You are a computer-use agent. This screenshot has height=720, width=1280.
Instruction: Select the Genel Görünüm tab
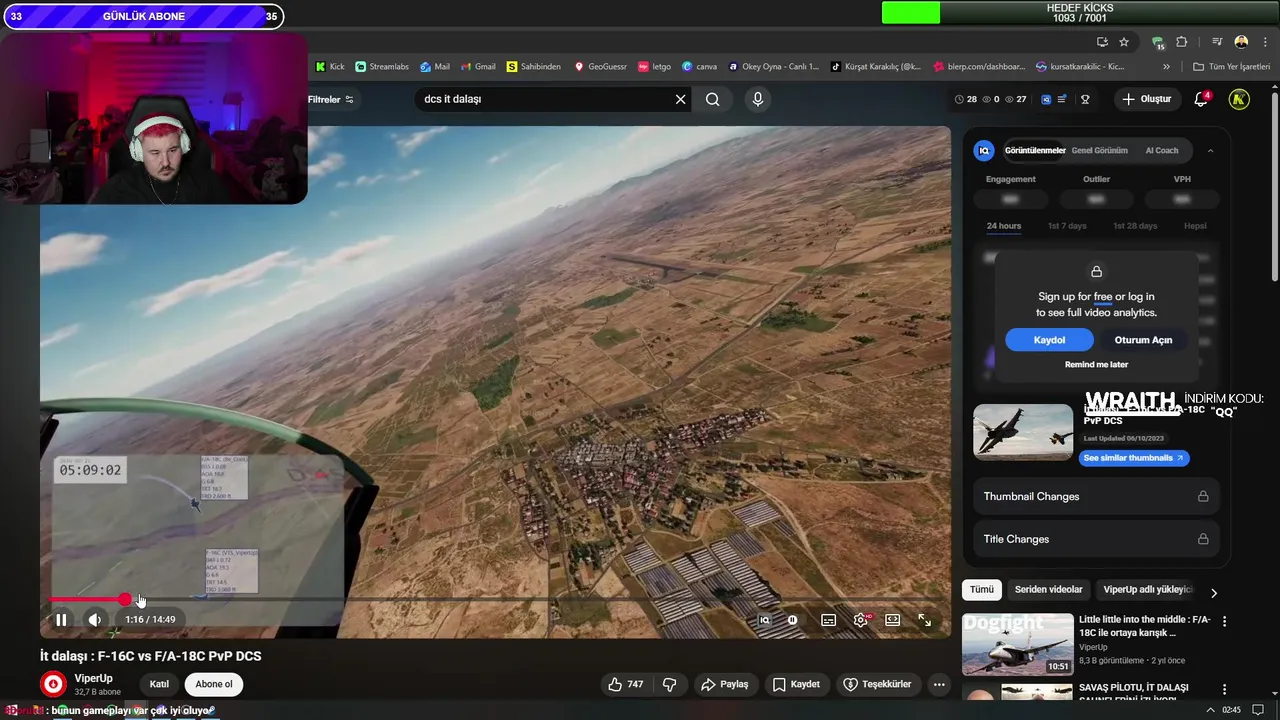[1099, 151]
